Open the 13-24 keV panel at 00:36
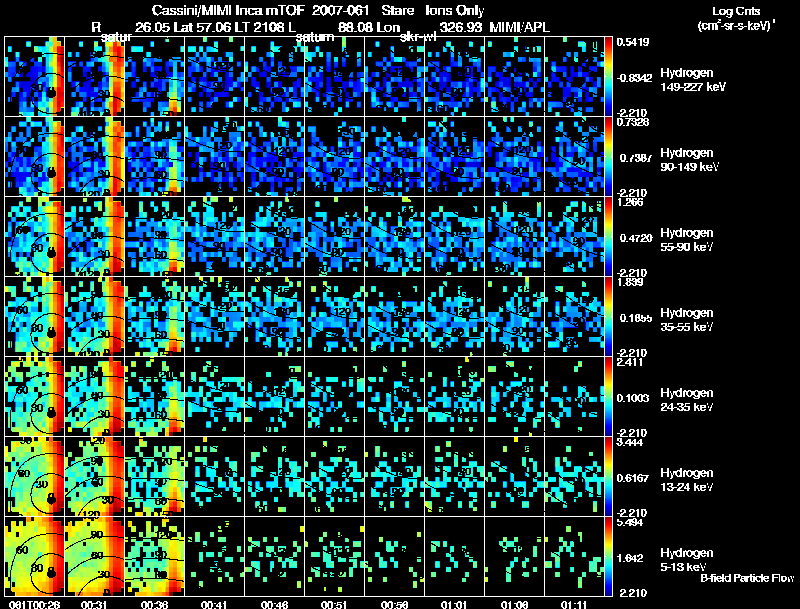 (x=155, y=477)
